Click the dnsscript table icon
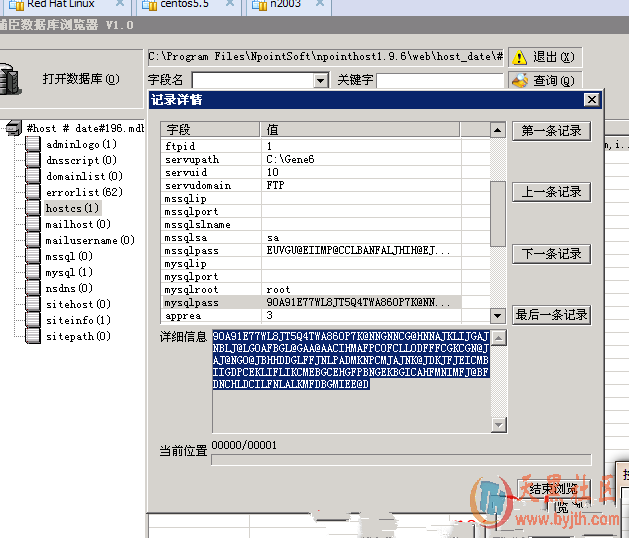Viewport: 629px width, 538px height. [34, 161]
